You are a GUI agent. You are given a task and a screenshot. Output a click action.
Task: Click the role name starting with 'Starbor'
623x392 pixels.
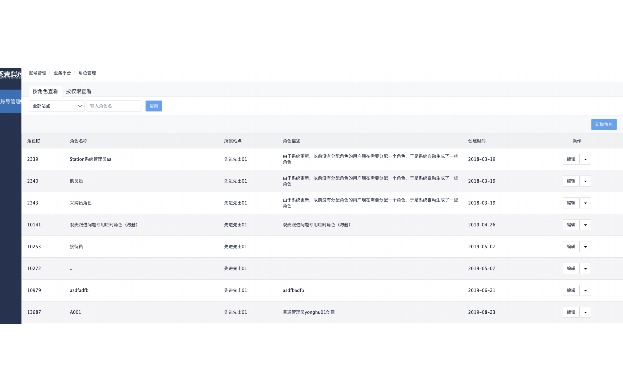click(x=90, y=159)
